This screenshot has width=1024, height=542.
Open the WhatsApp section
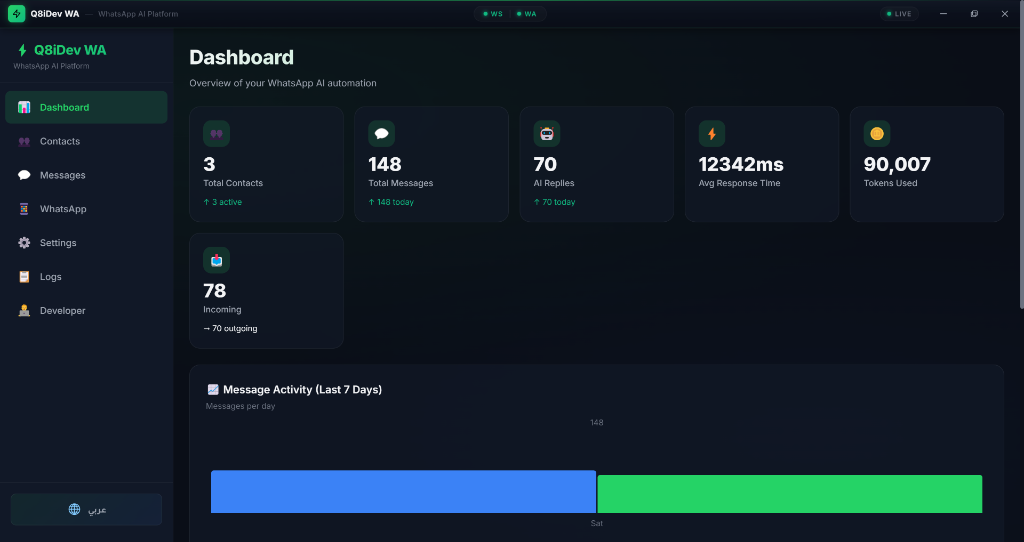(86, 209)
